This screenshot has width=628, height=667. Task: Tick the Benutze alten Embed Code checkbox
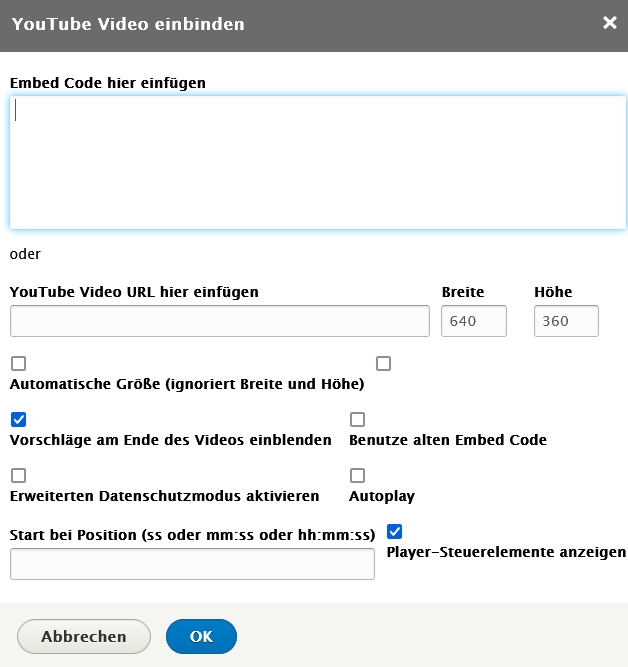coord(357,420)
